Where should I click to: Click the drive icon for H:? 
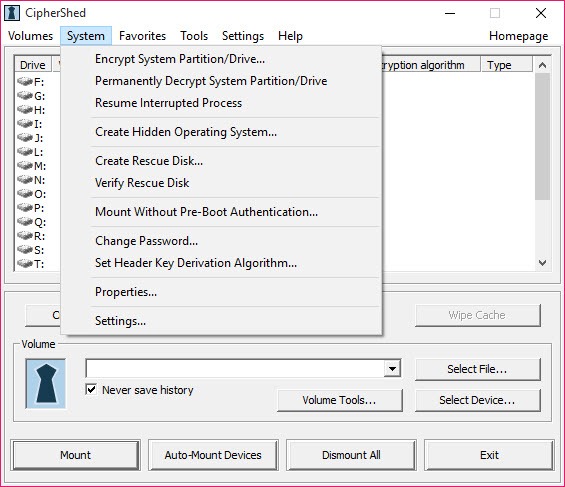coord(25,109)
